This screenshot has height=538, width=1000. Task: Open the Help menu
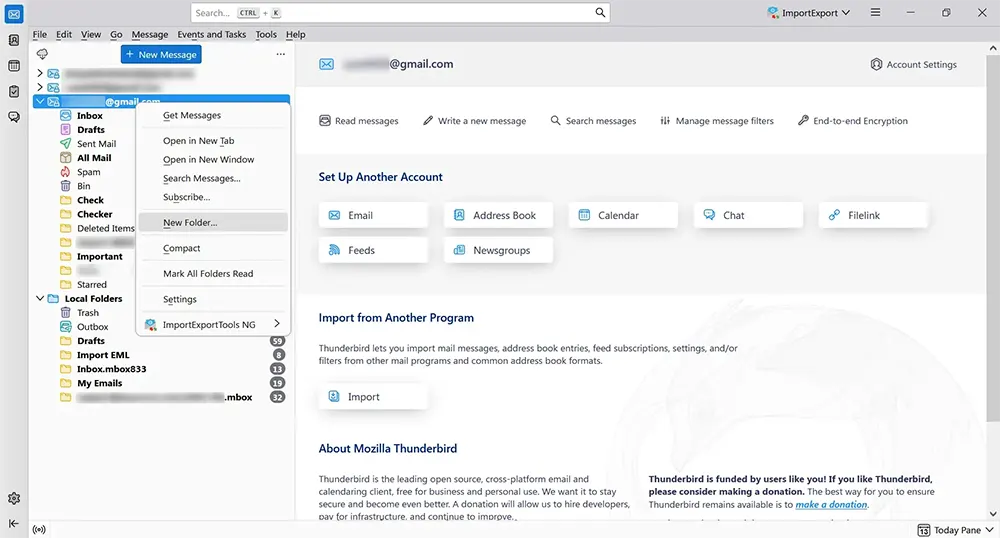tap(295, 34)
